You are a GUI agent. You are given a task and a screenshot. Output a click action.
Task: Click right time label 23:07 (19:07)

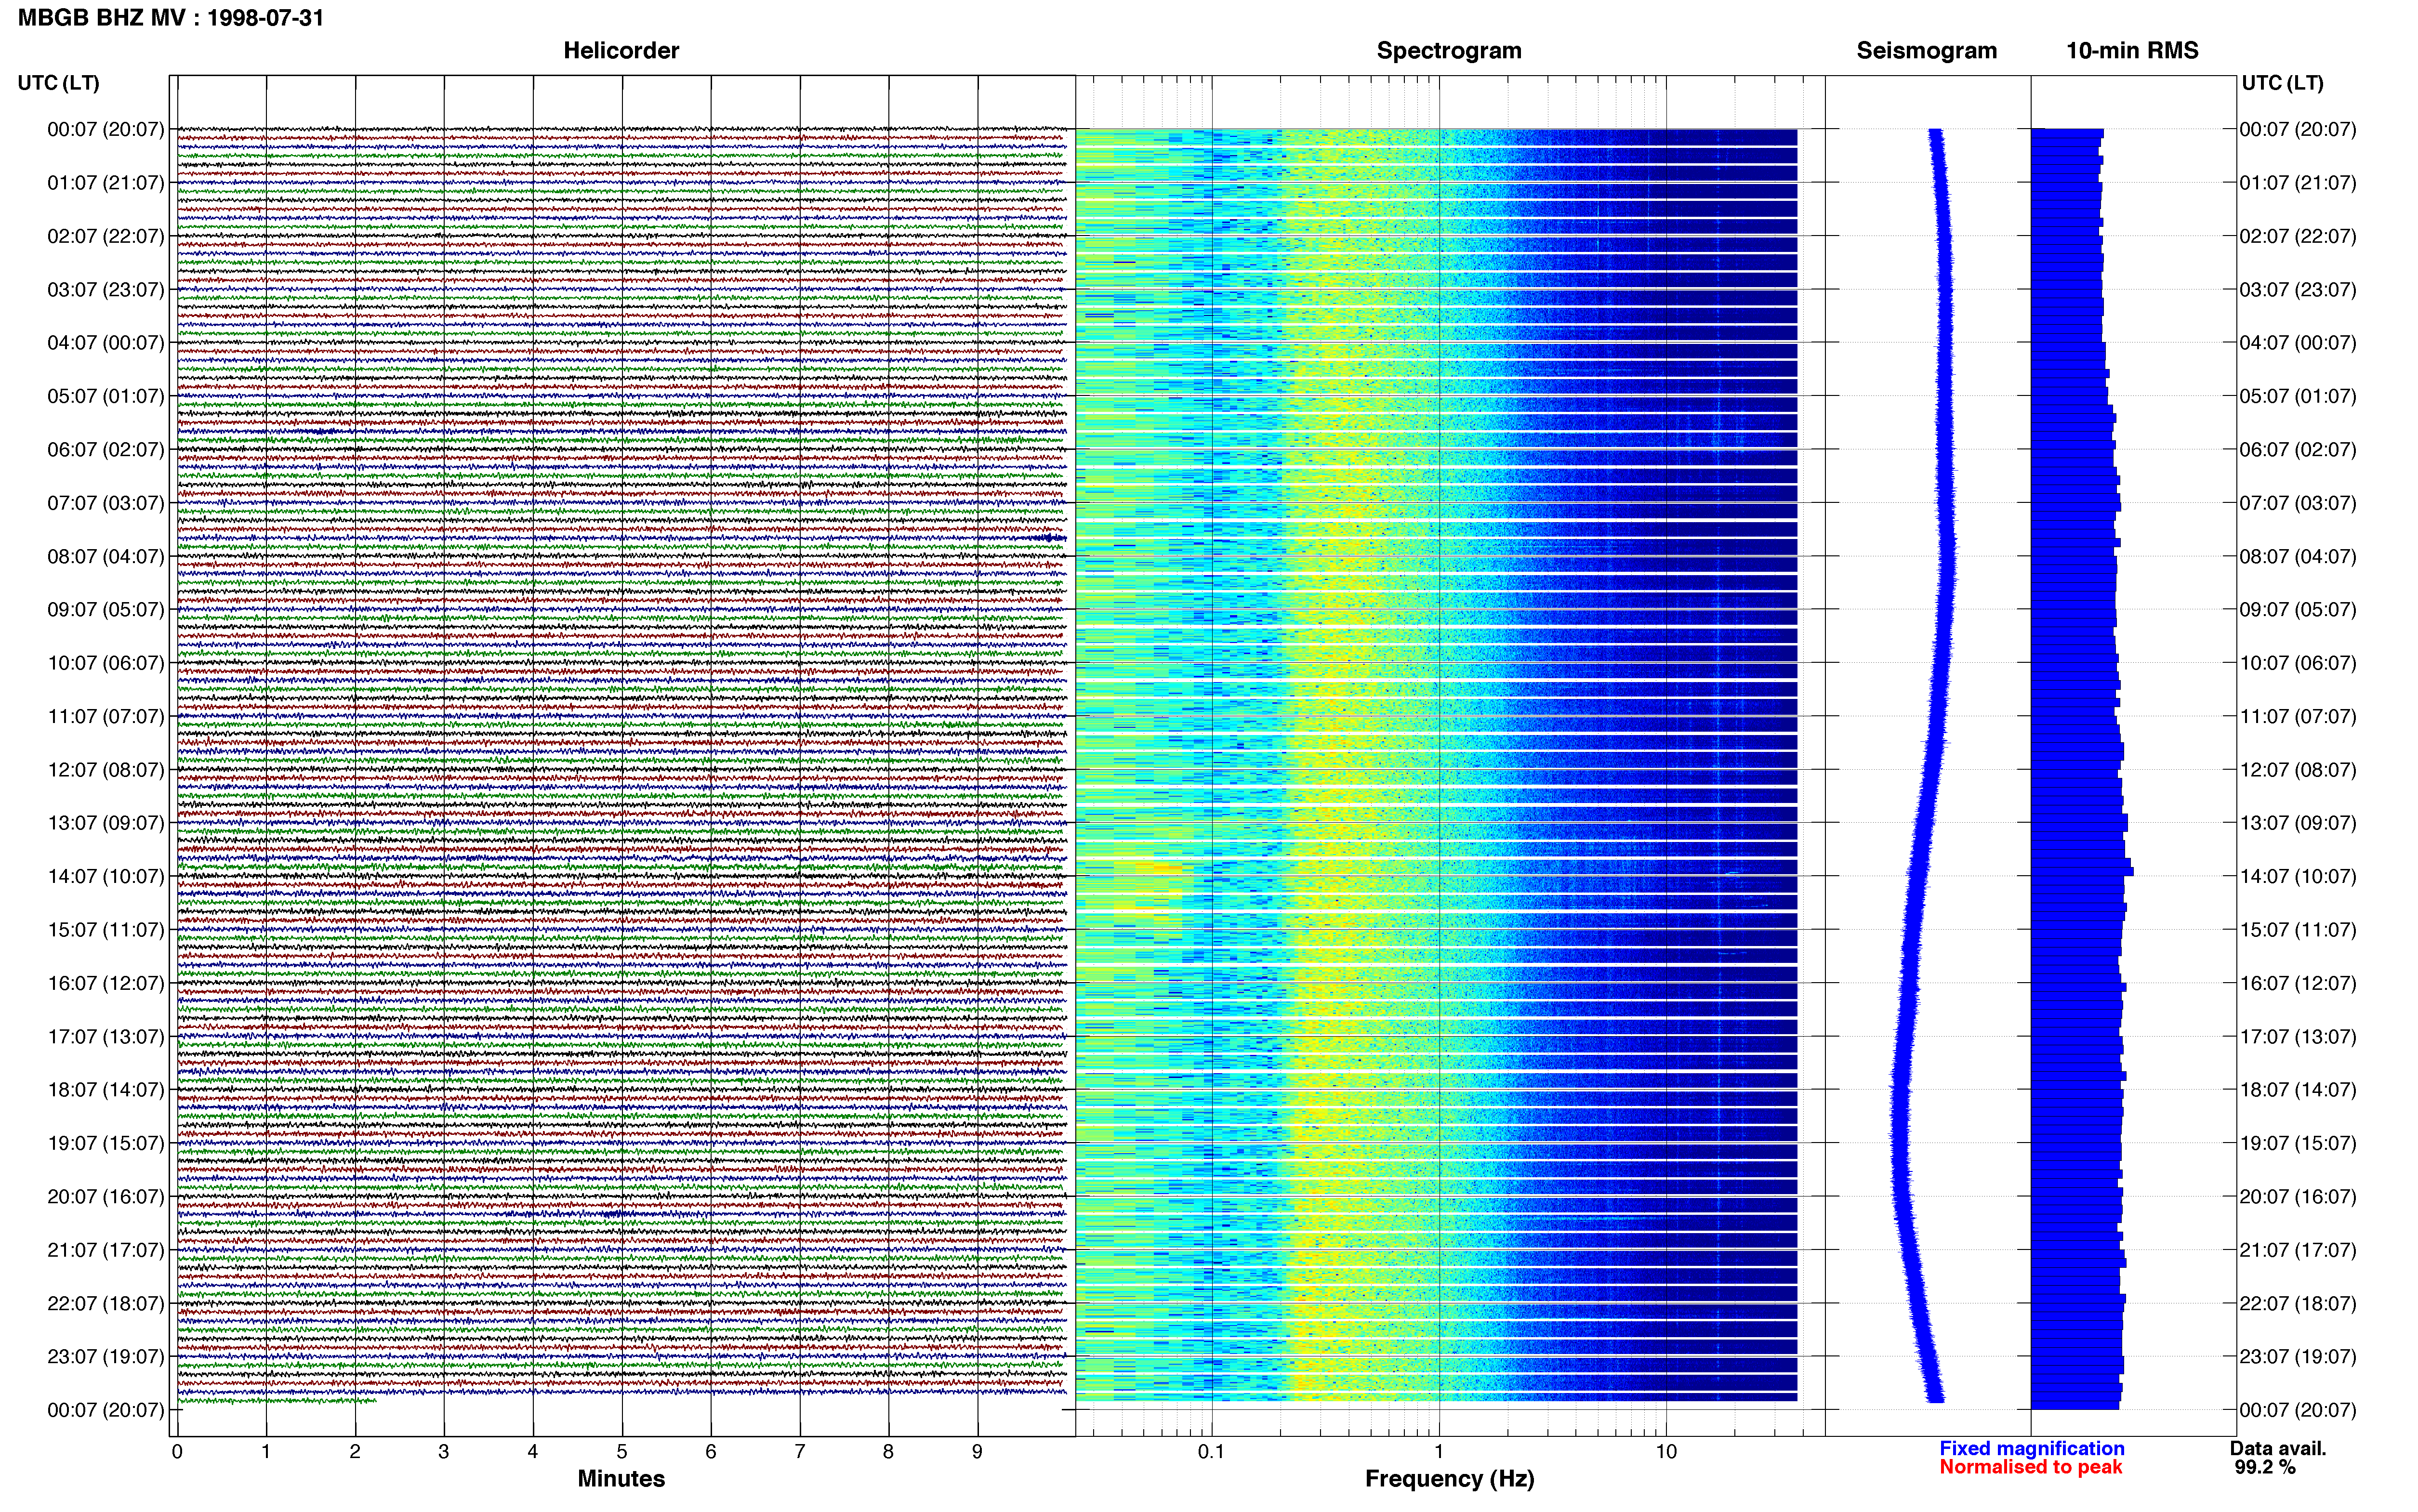pyautogui.click(x=2297, y=1356)
